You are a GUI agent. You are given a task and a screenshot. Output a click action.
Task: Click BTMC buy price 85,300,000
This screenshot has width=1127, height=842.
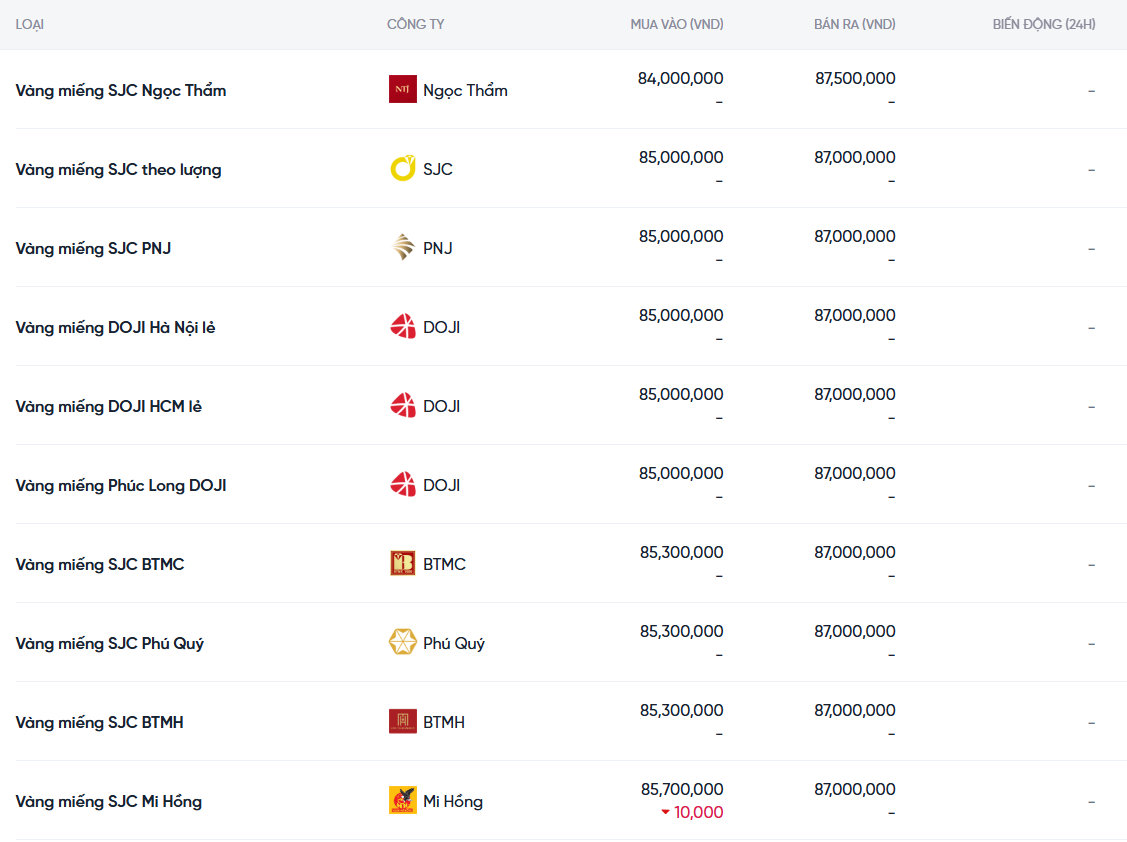pyautogui.click(x=682, y=553)
